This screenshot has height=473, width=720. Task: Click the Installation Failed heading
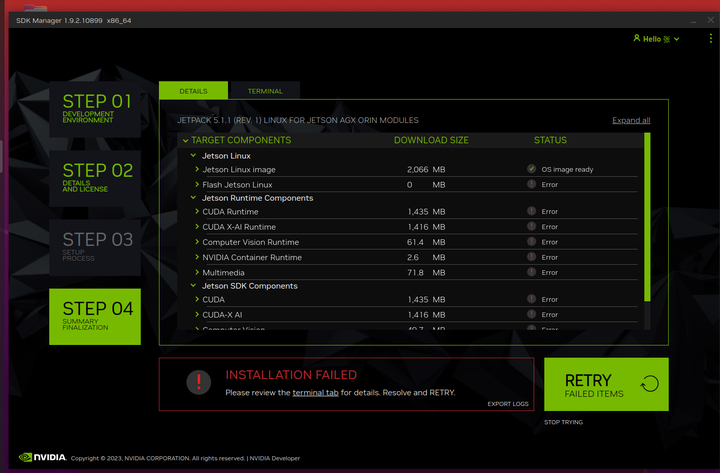pyautogui.click(x=291, y=375)
